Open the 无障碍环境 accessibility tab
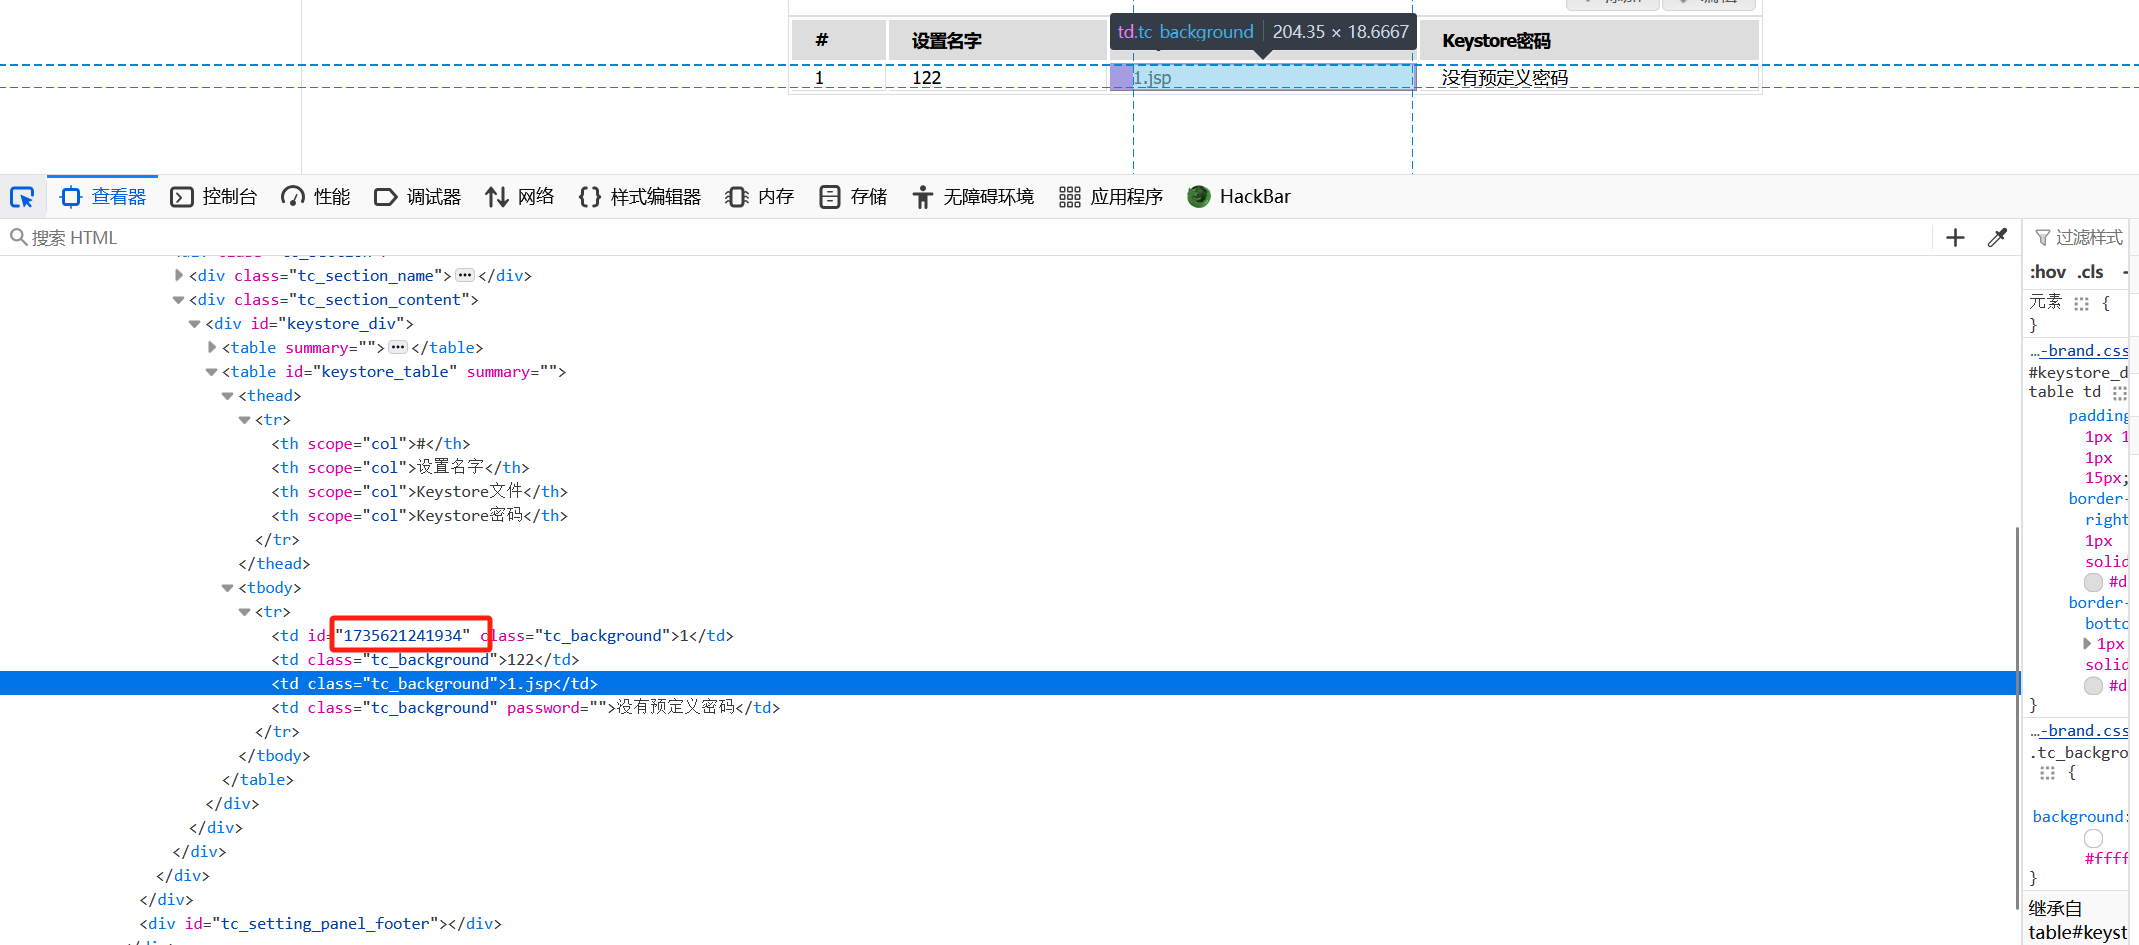2139x945 pixels. coord(973,197)
